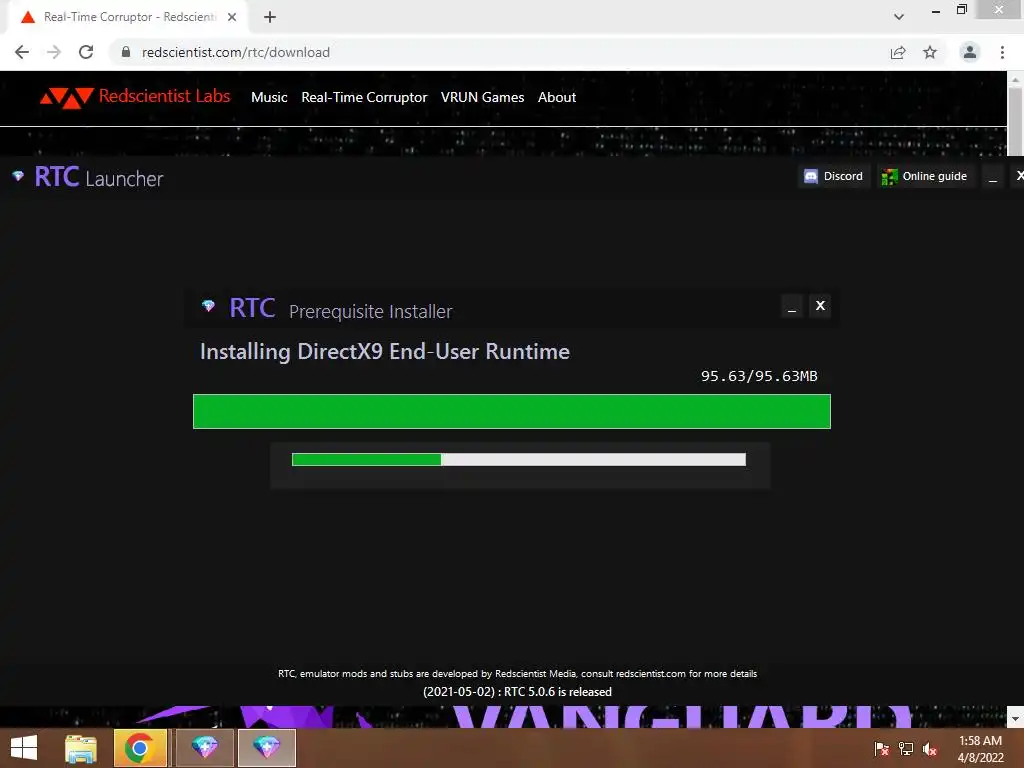
Task: Expand the tab search dropdown chevron
Action: tap(899, 17)
